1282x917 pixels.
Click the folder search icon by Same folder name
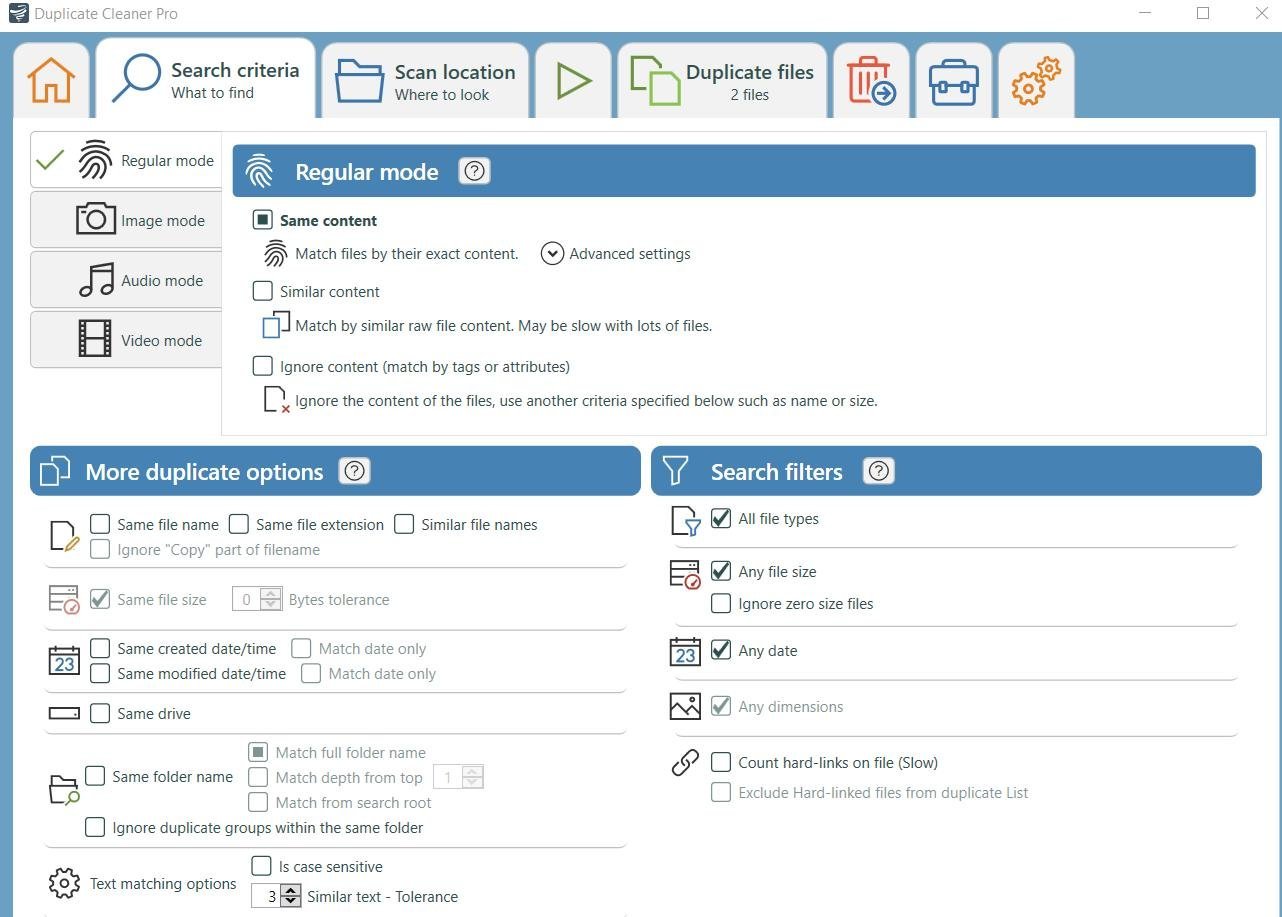click(64, 790)
